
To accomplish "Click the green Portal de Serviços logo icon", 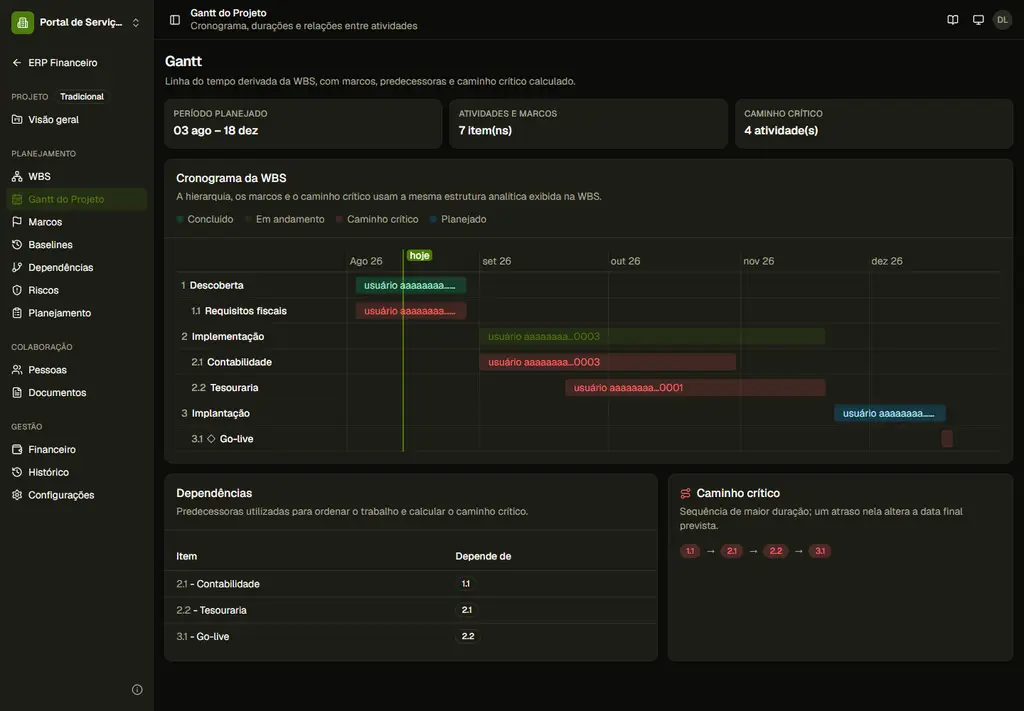I will click(x=22, y=22).
